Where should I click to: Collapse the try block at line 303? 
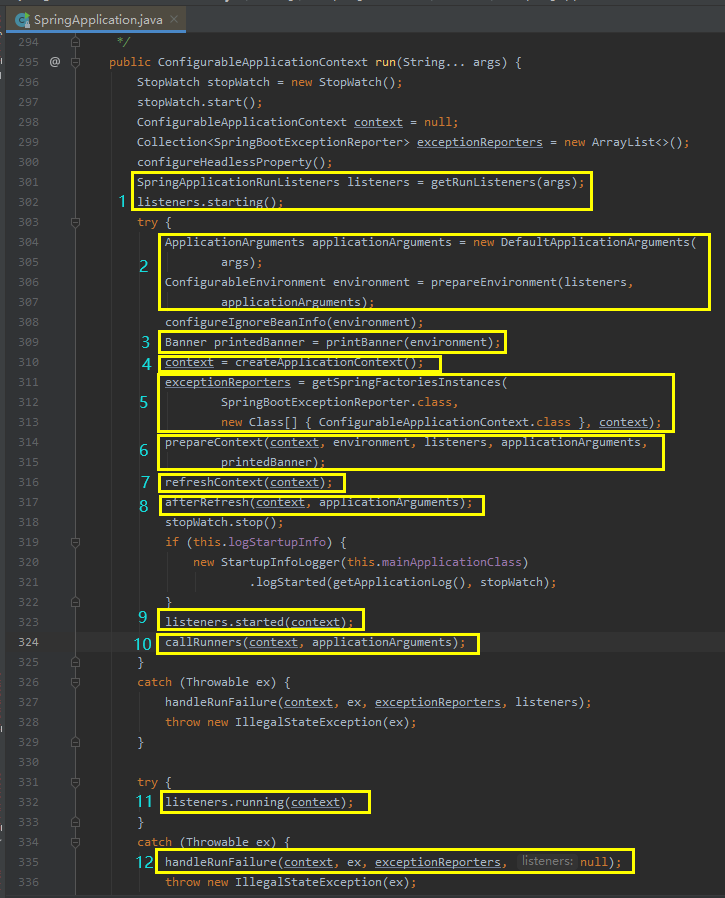[x=75, y=222]
